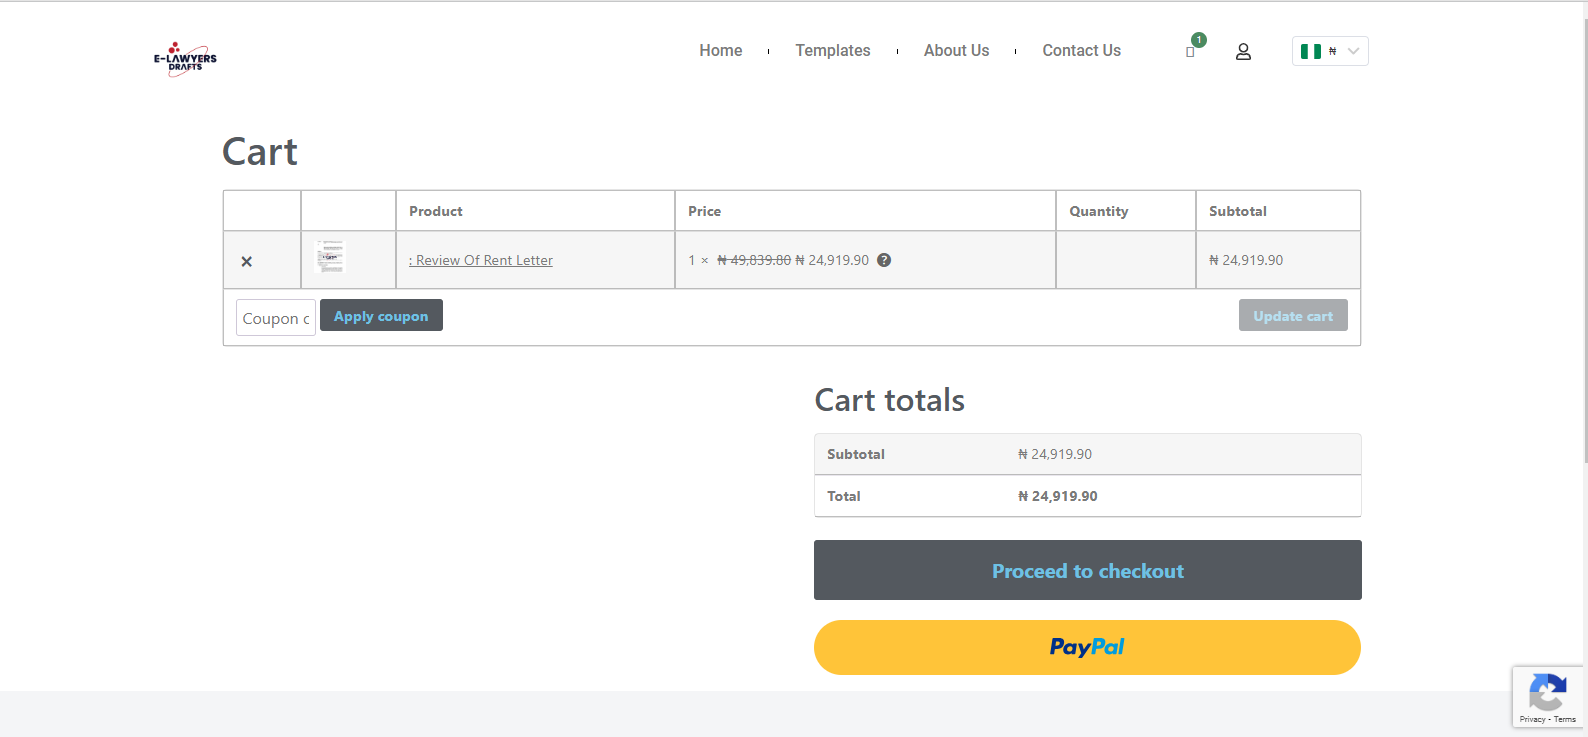Image resolution: width=1588 pixels, height=737 pixels.
Task: Open the Templates menu item
Action: (x=832, y=51)
